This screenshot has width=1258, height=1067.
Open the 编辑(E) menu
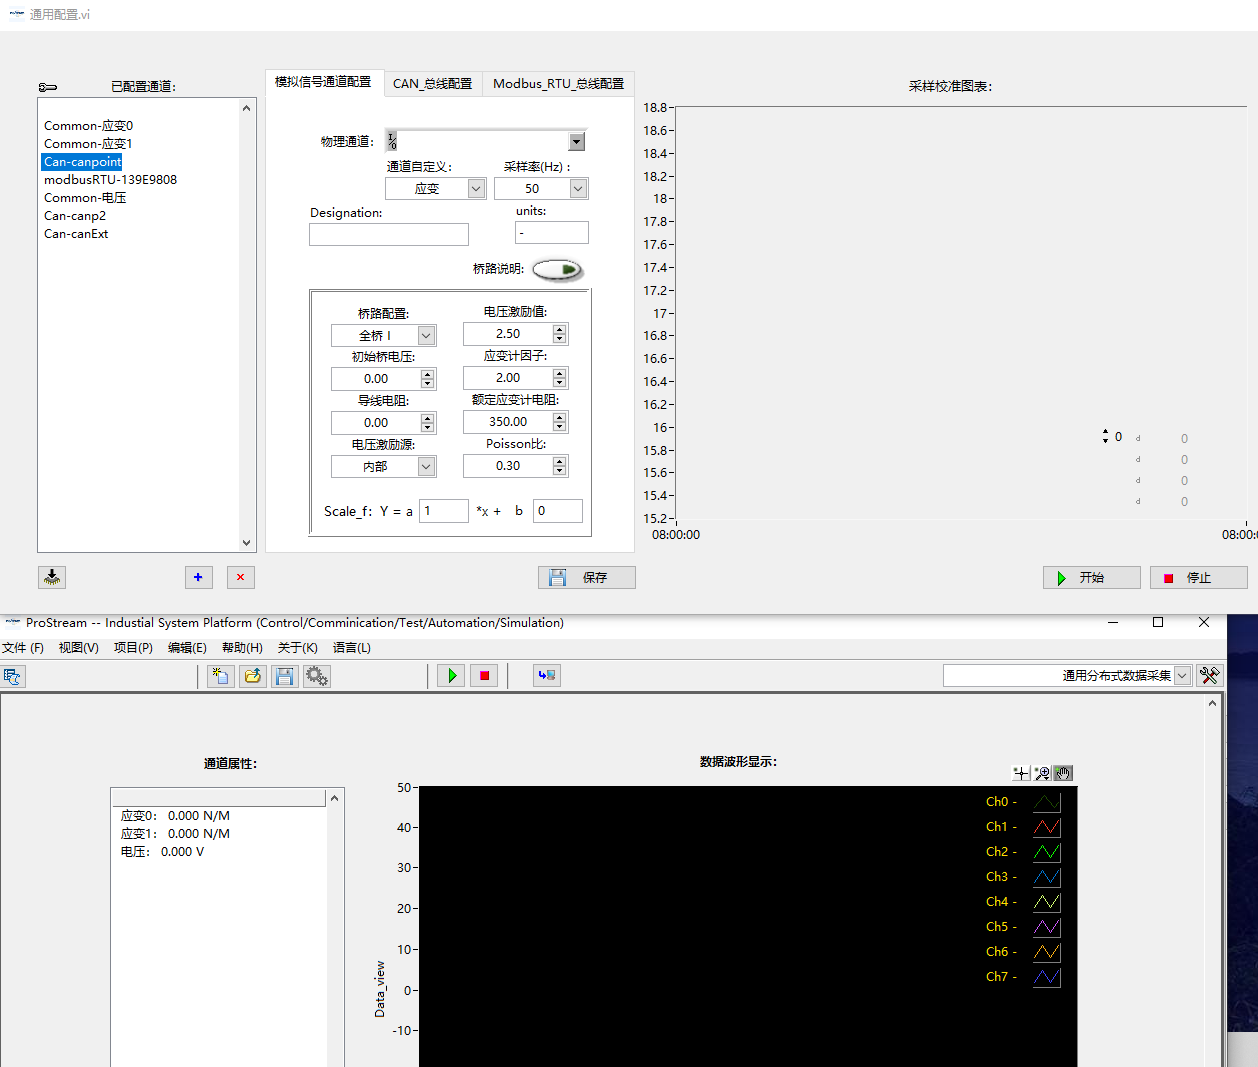(x=187, y=648)
